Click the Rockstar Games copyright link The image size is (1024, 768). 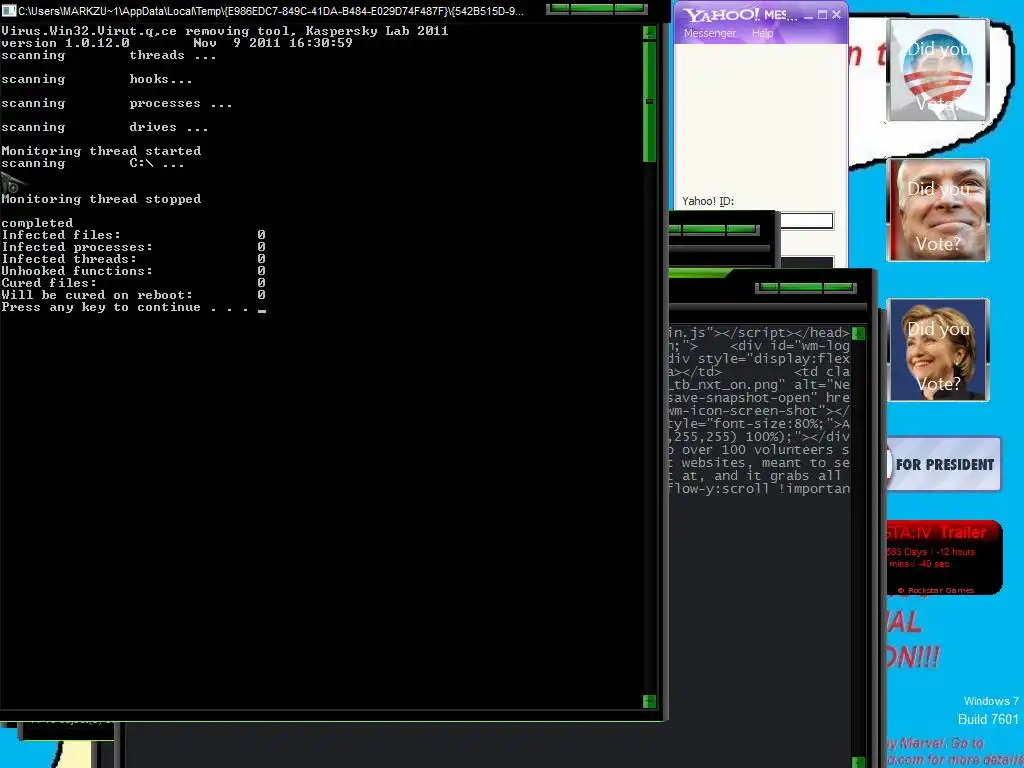pos(935,590)
